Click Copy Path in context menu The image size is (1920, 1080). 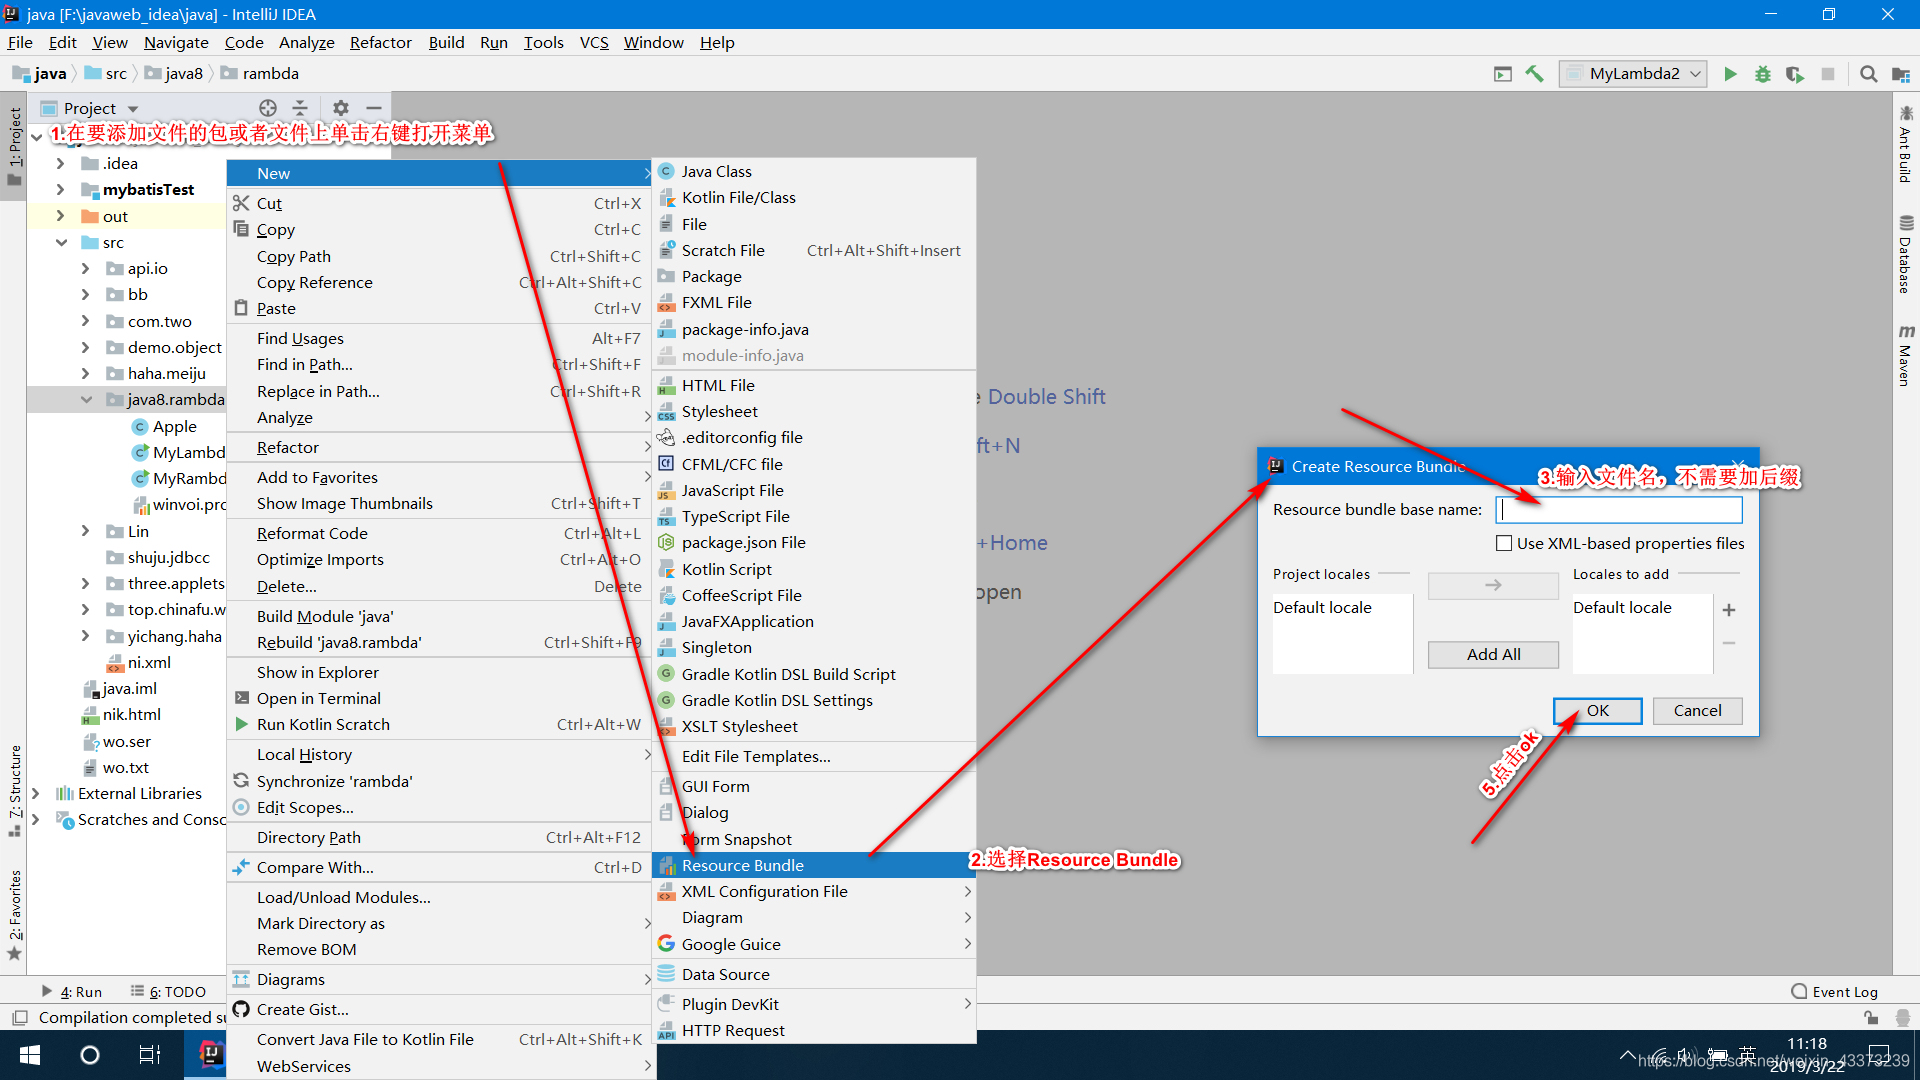coord(440,256)
